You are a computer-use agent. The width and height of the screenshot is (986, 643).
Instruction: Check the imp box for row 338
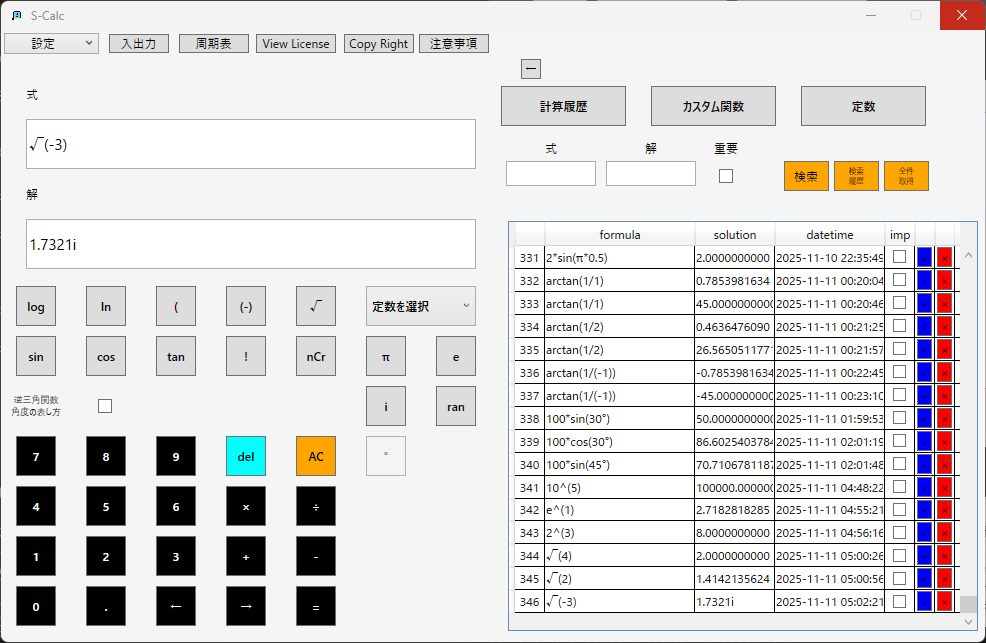[x=900, y=416]
